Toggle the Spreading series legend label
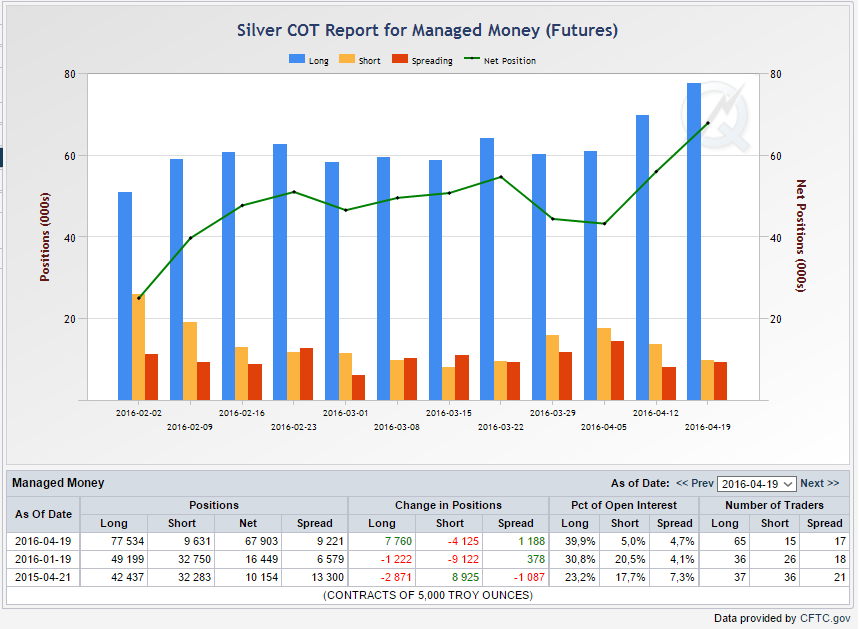The image size is (859, 629). coord(431,61)
